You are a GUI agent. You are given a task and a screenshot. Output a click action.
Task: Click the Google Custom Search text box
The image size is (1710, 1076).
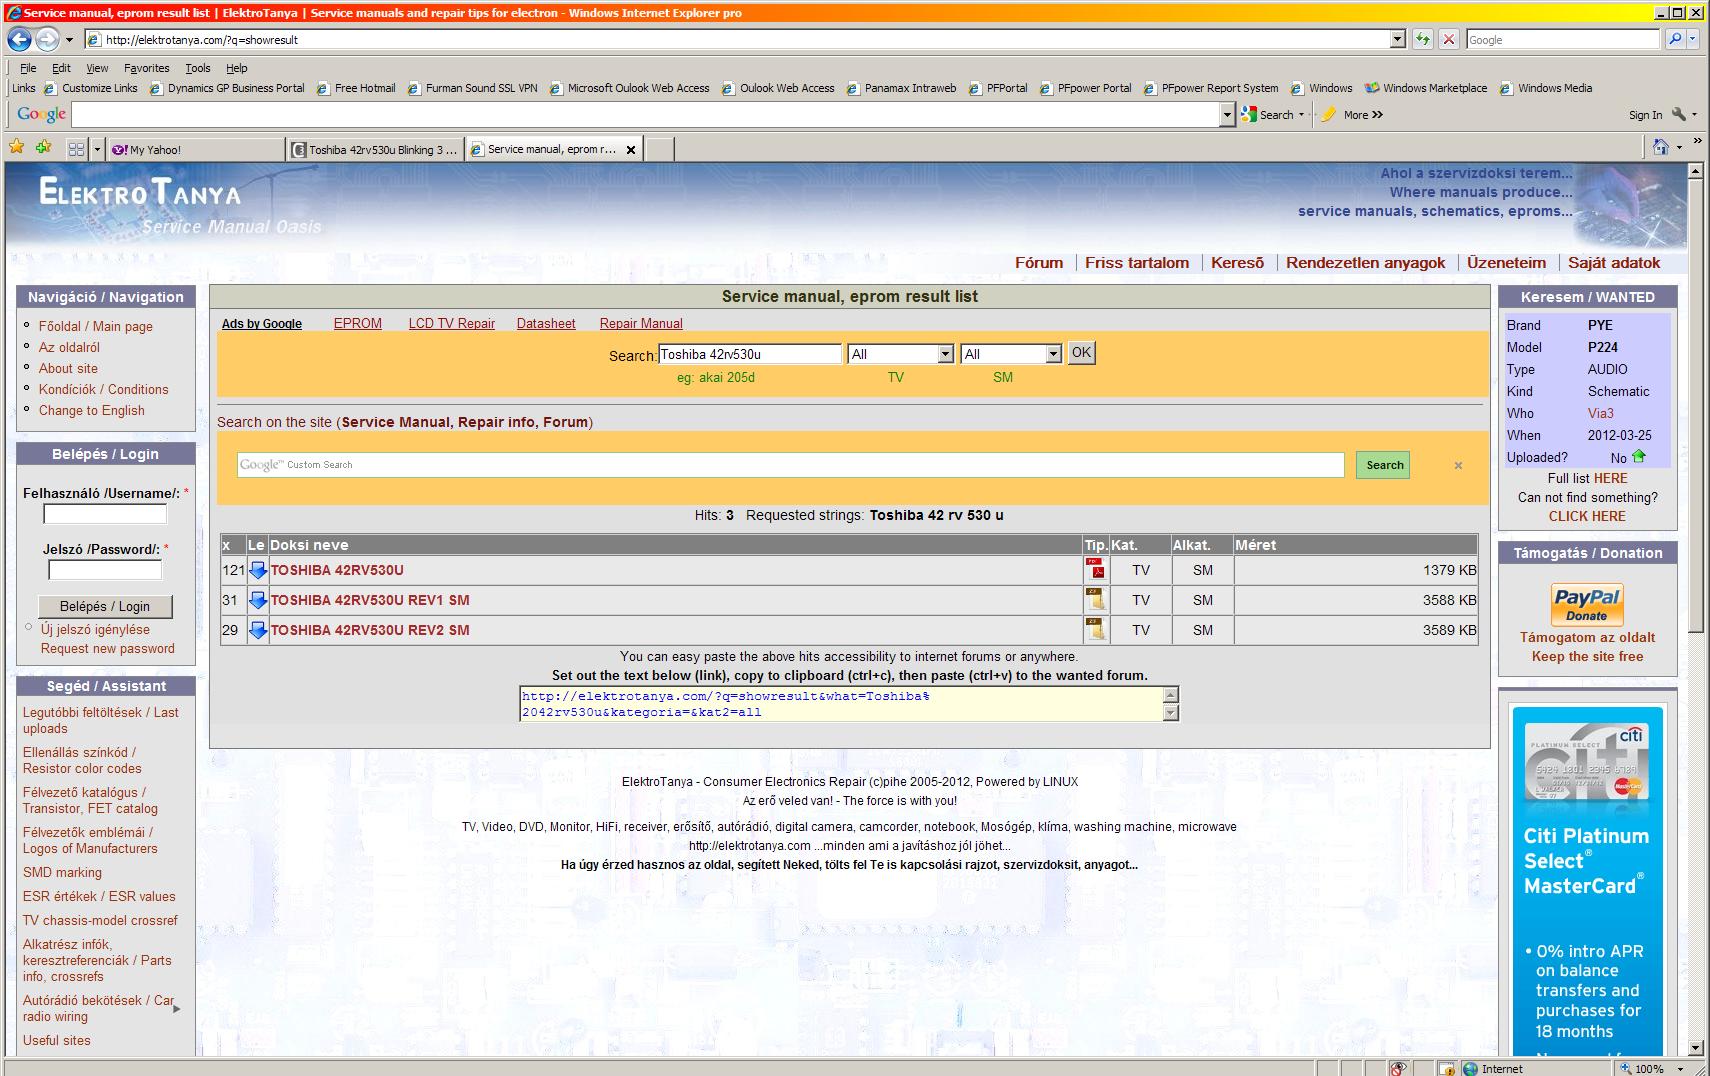point(790,465)
